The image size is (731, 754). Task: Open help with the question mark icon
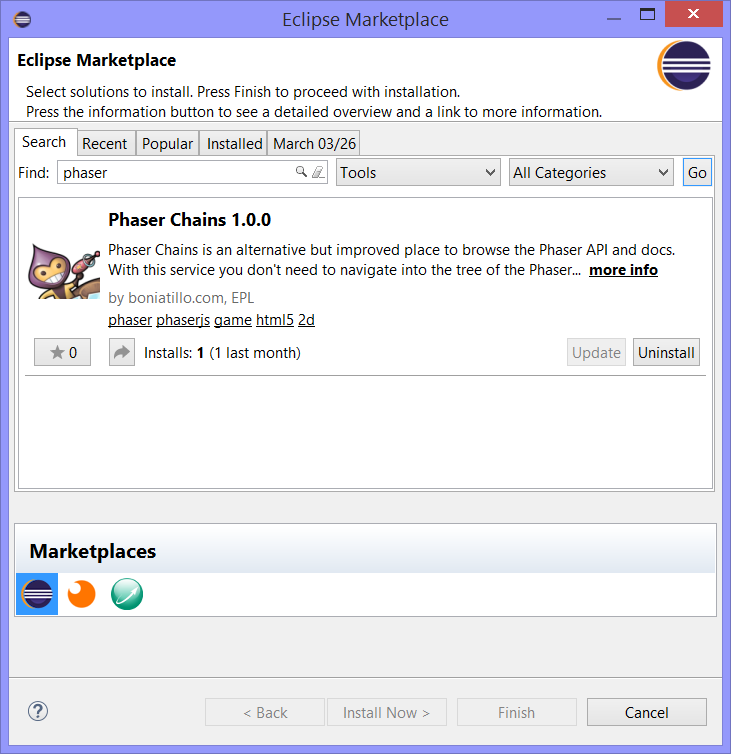coord(38,711)
